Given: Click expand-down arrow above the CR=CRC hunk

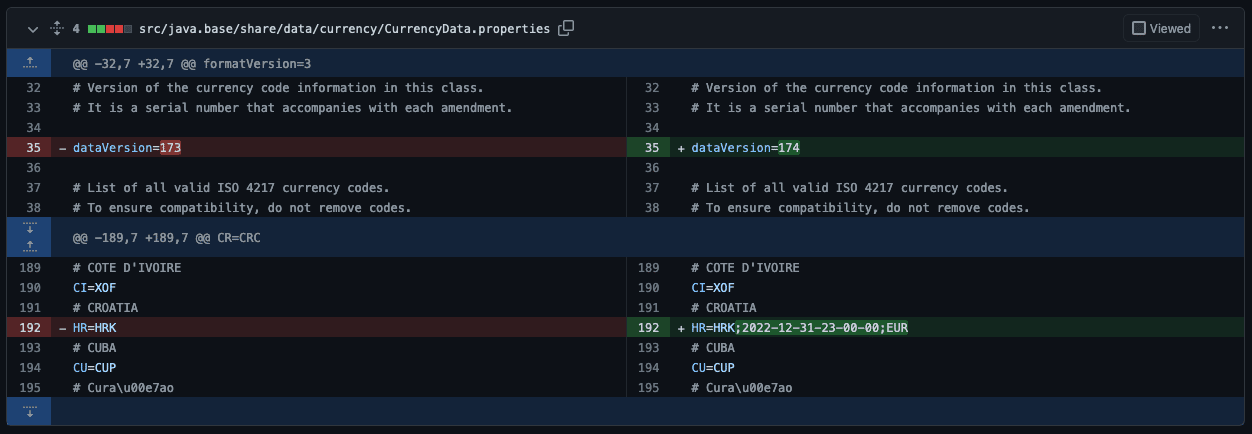Looking at the screenshot, I should point(29,229).
